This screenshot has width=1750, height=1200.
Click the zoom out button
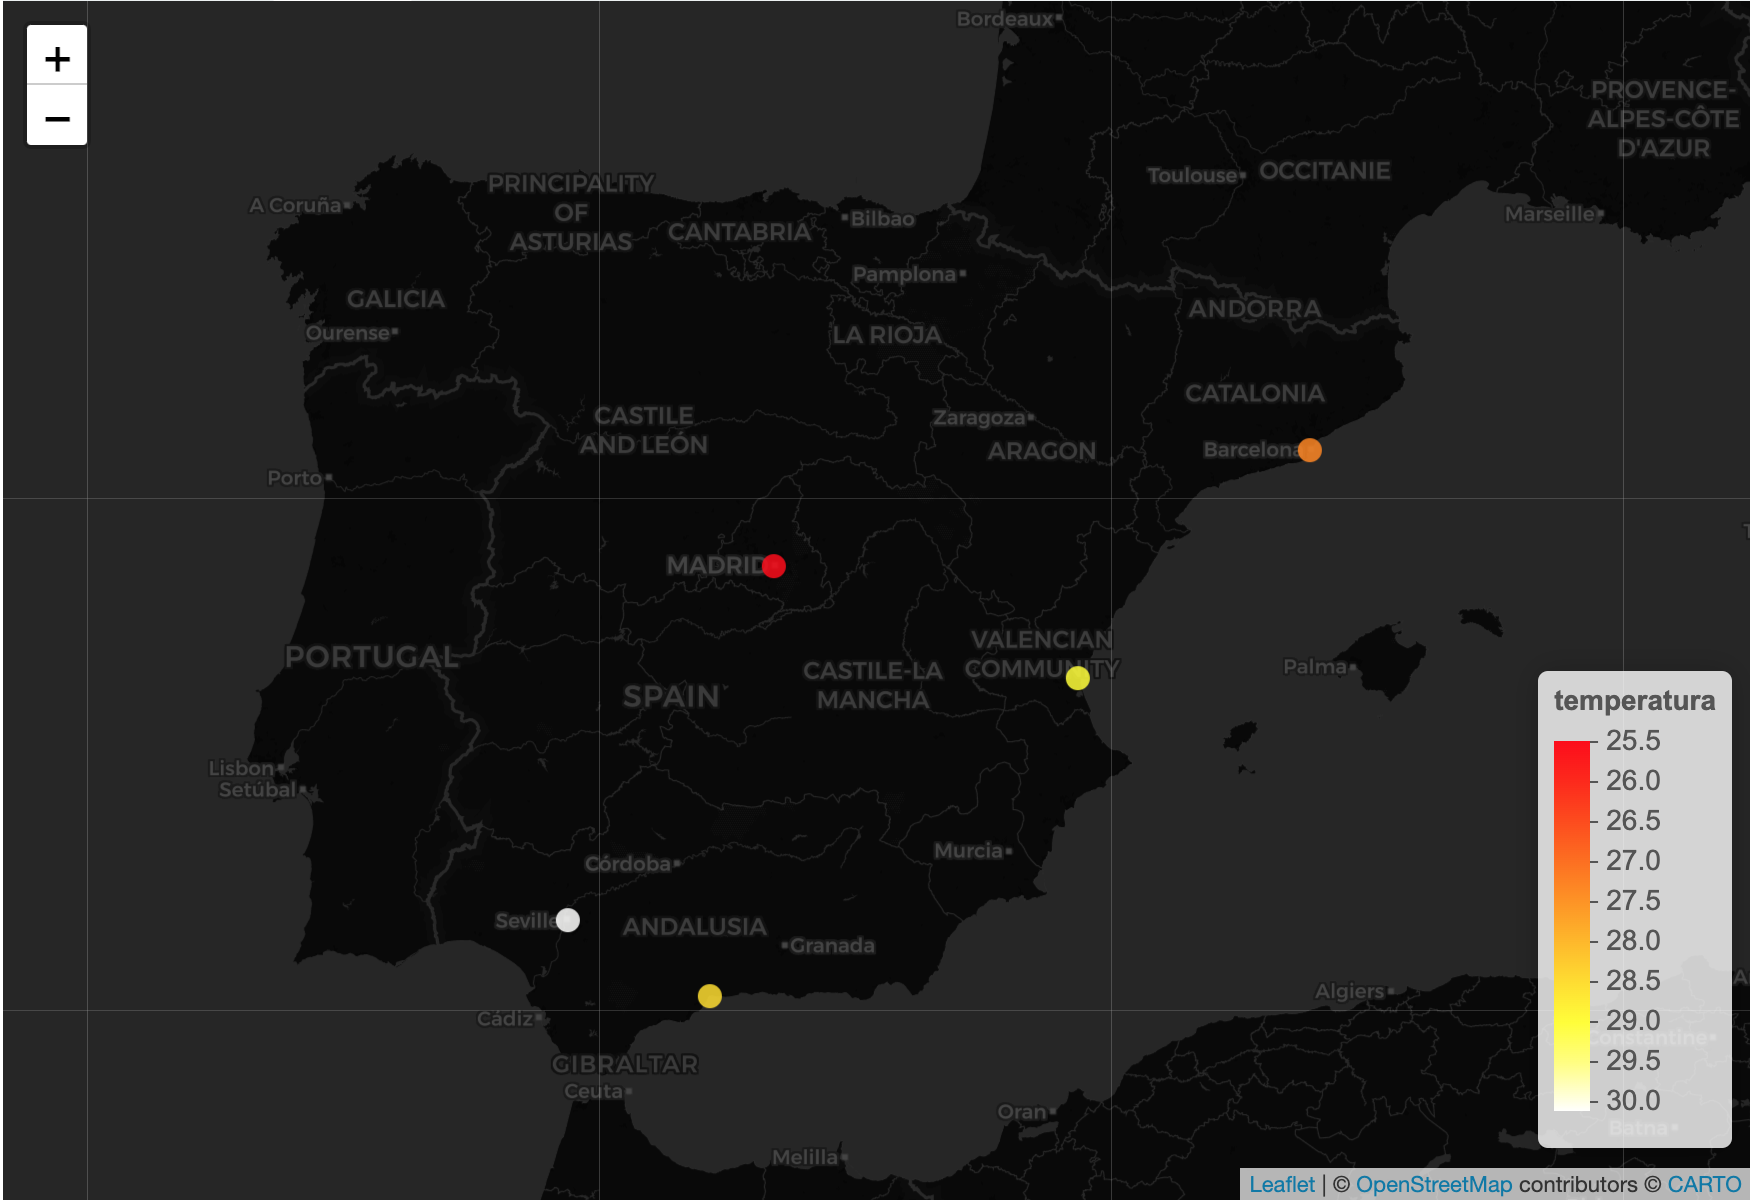[56, 117]
